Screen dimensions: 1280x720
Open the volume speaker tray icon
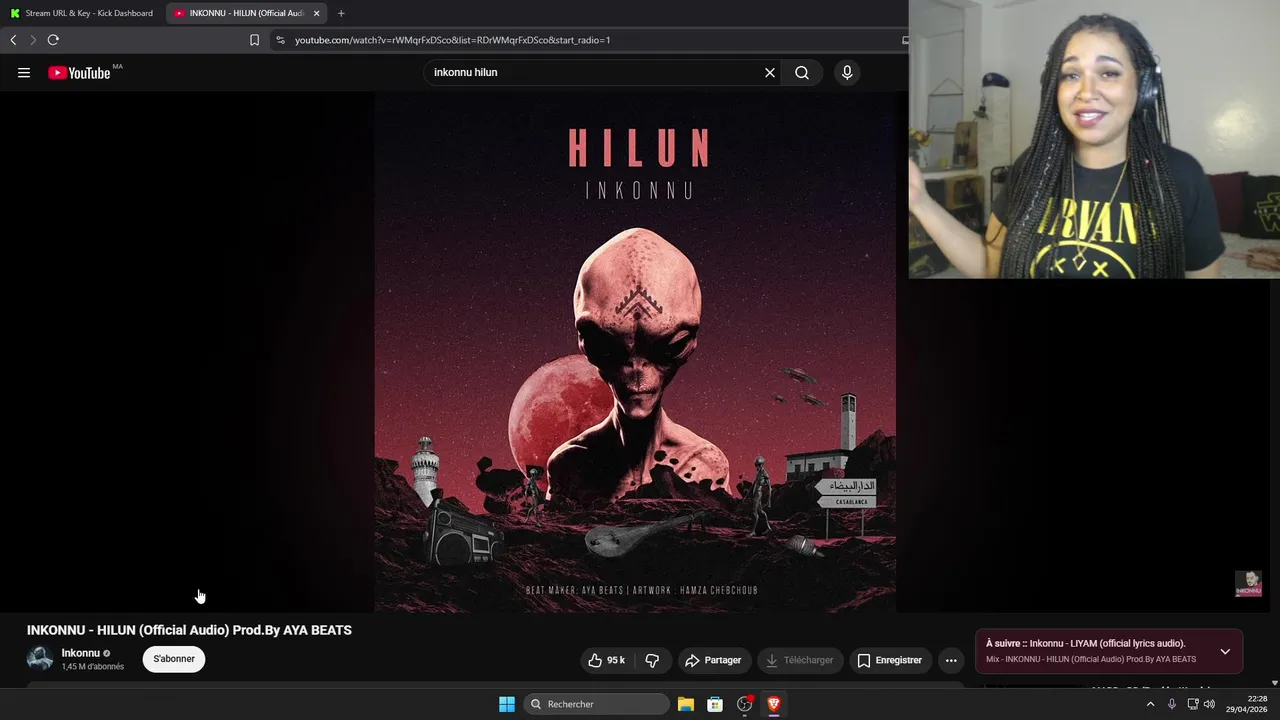[x=1210, y=704]
